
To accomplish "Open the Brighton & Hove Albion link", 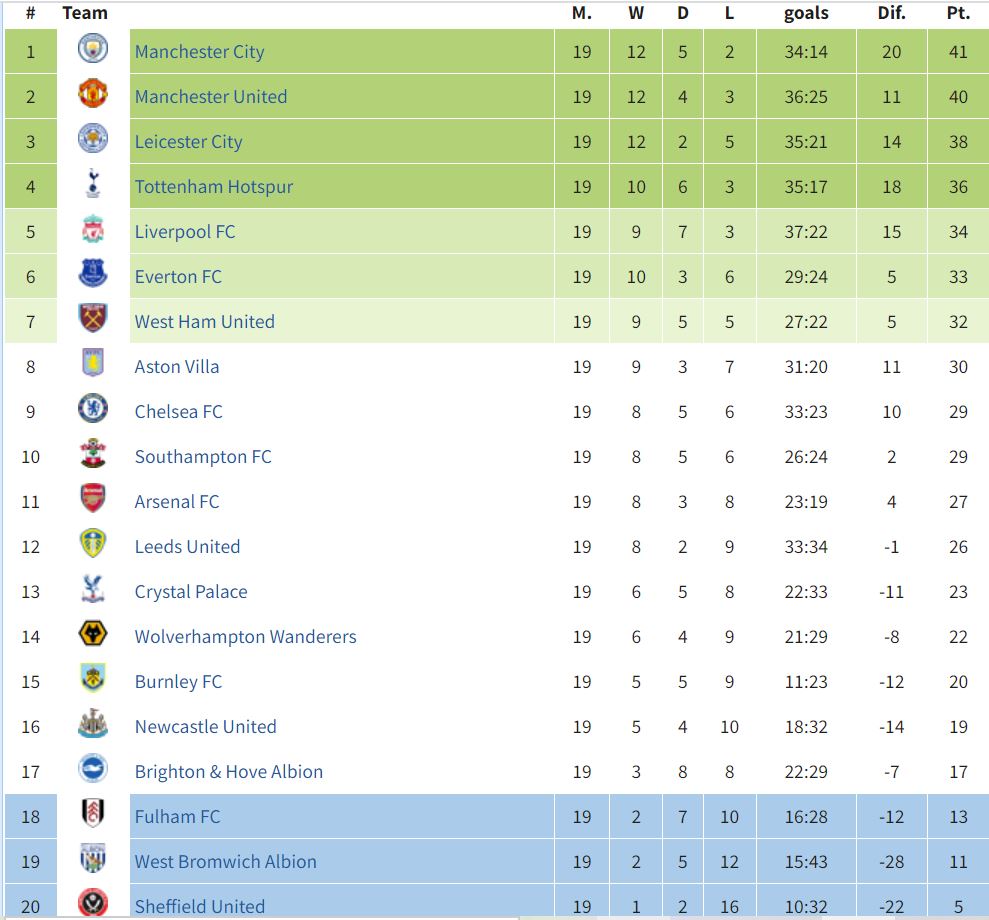I will point(229,772).
